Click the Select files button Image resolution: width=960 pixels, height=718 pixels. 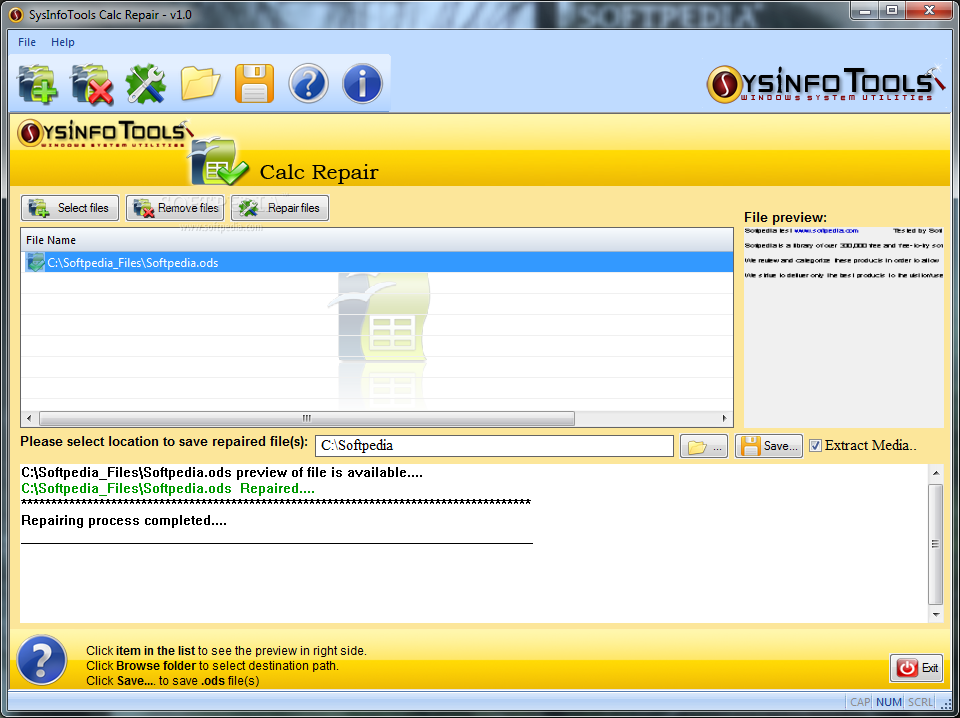point(70,208)
